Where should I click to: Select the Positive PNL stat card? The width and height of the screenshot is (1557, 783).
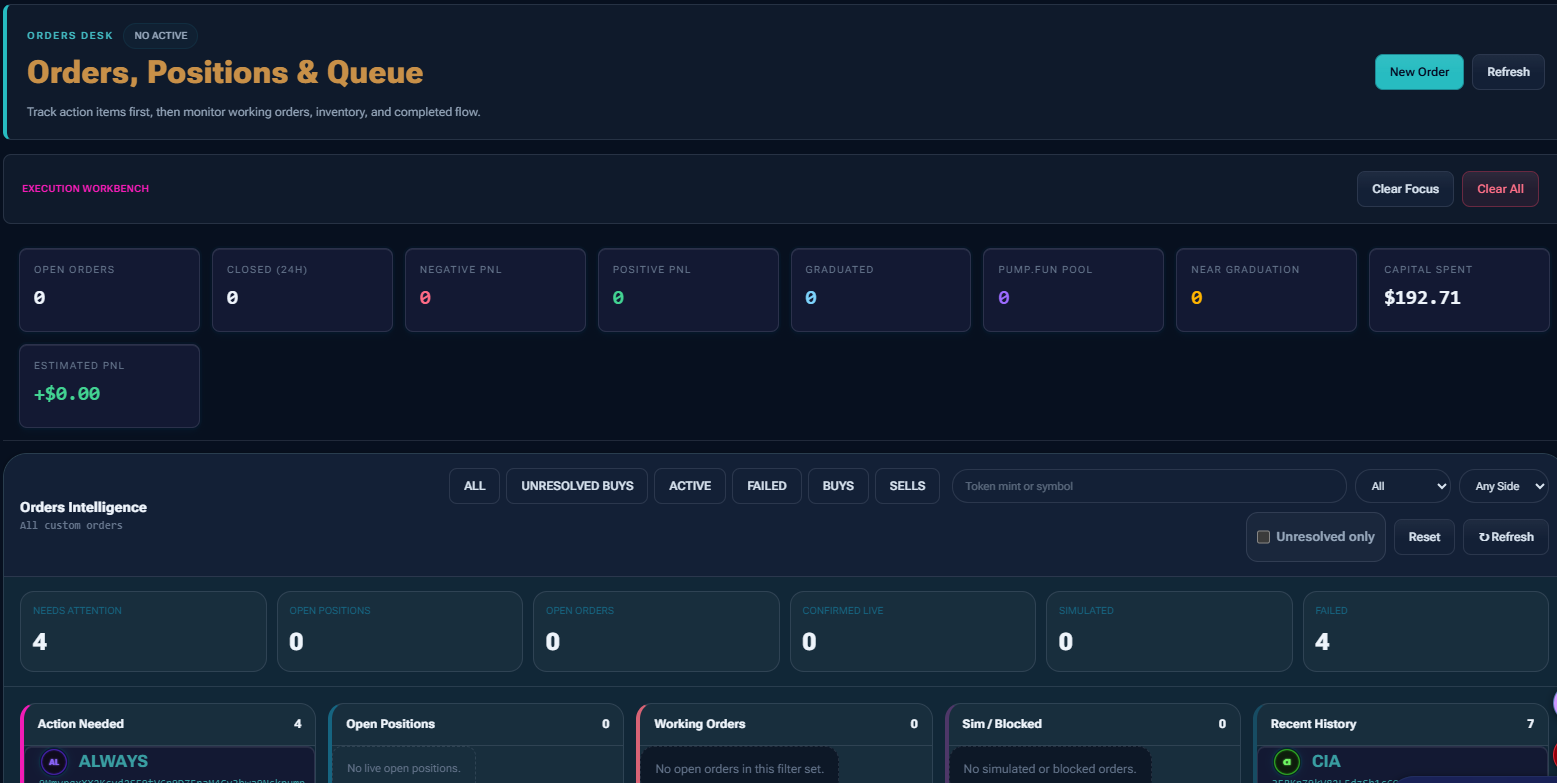click(688, 290)
